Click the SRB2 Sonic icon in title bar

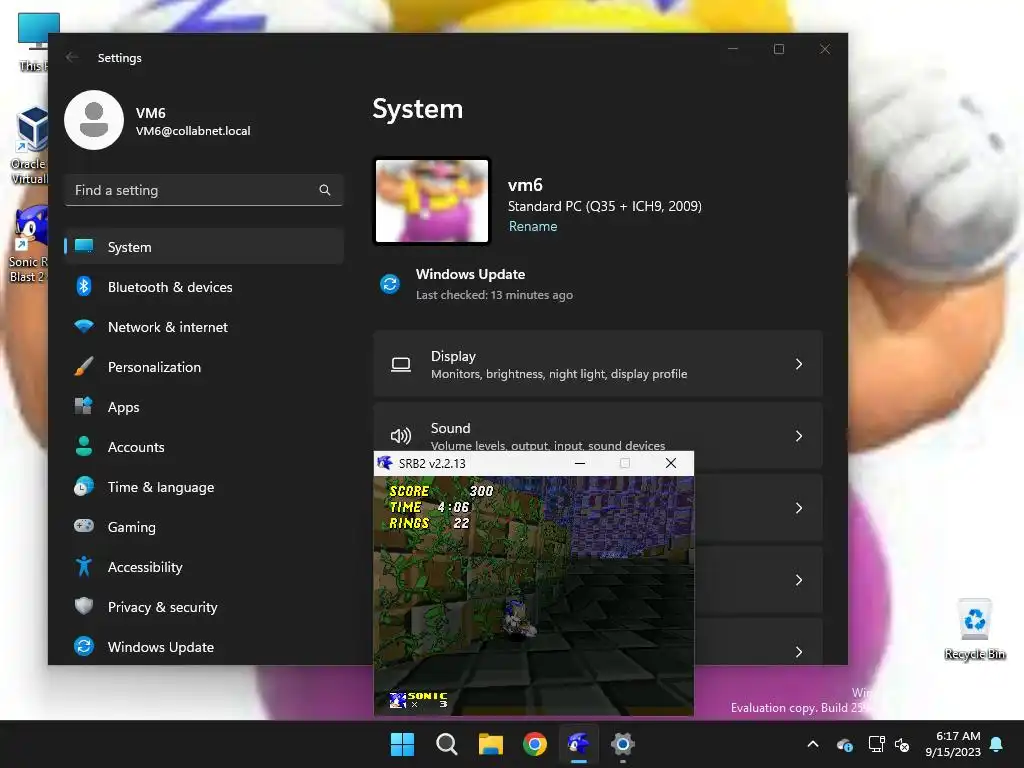coord(385,463)
